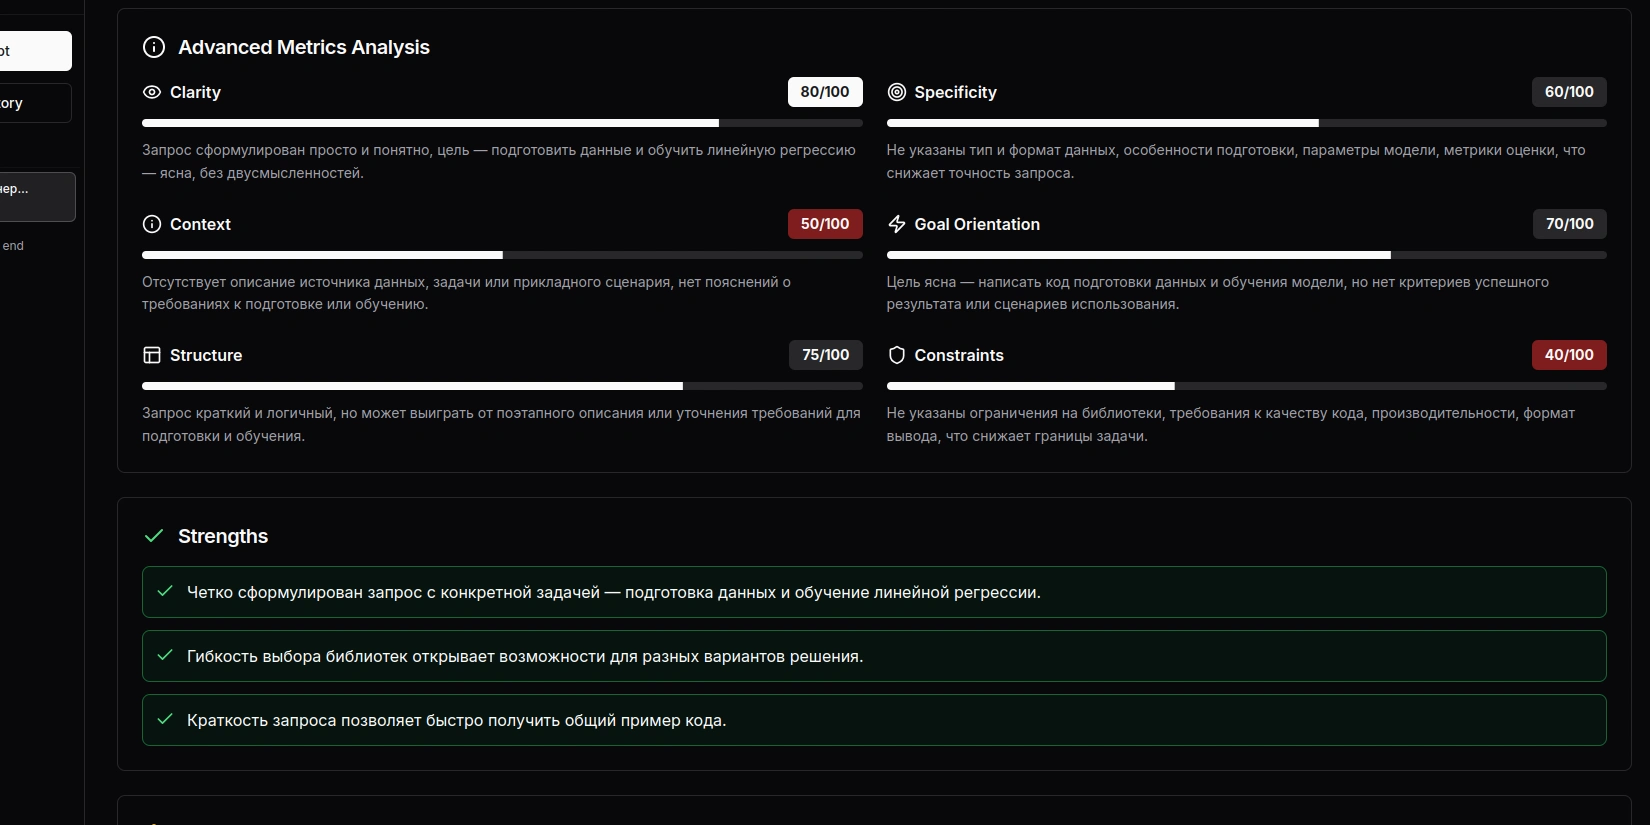
Task: Click the red 40/100 Constraints score badge
Action: tap(1569, 355)
